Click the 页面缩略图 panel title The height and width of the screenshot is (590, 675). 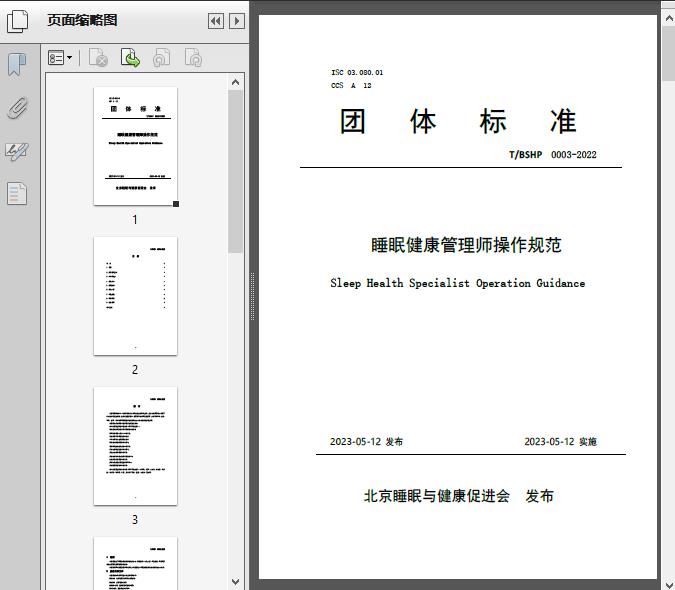(82, 20)
